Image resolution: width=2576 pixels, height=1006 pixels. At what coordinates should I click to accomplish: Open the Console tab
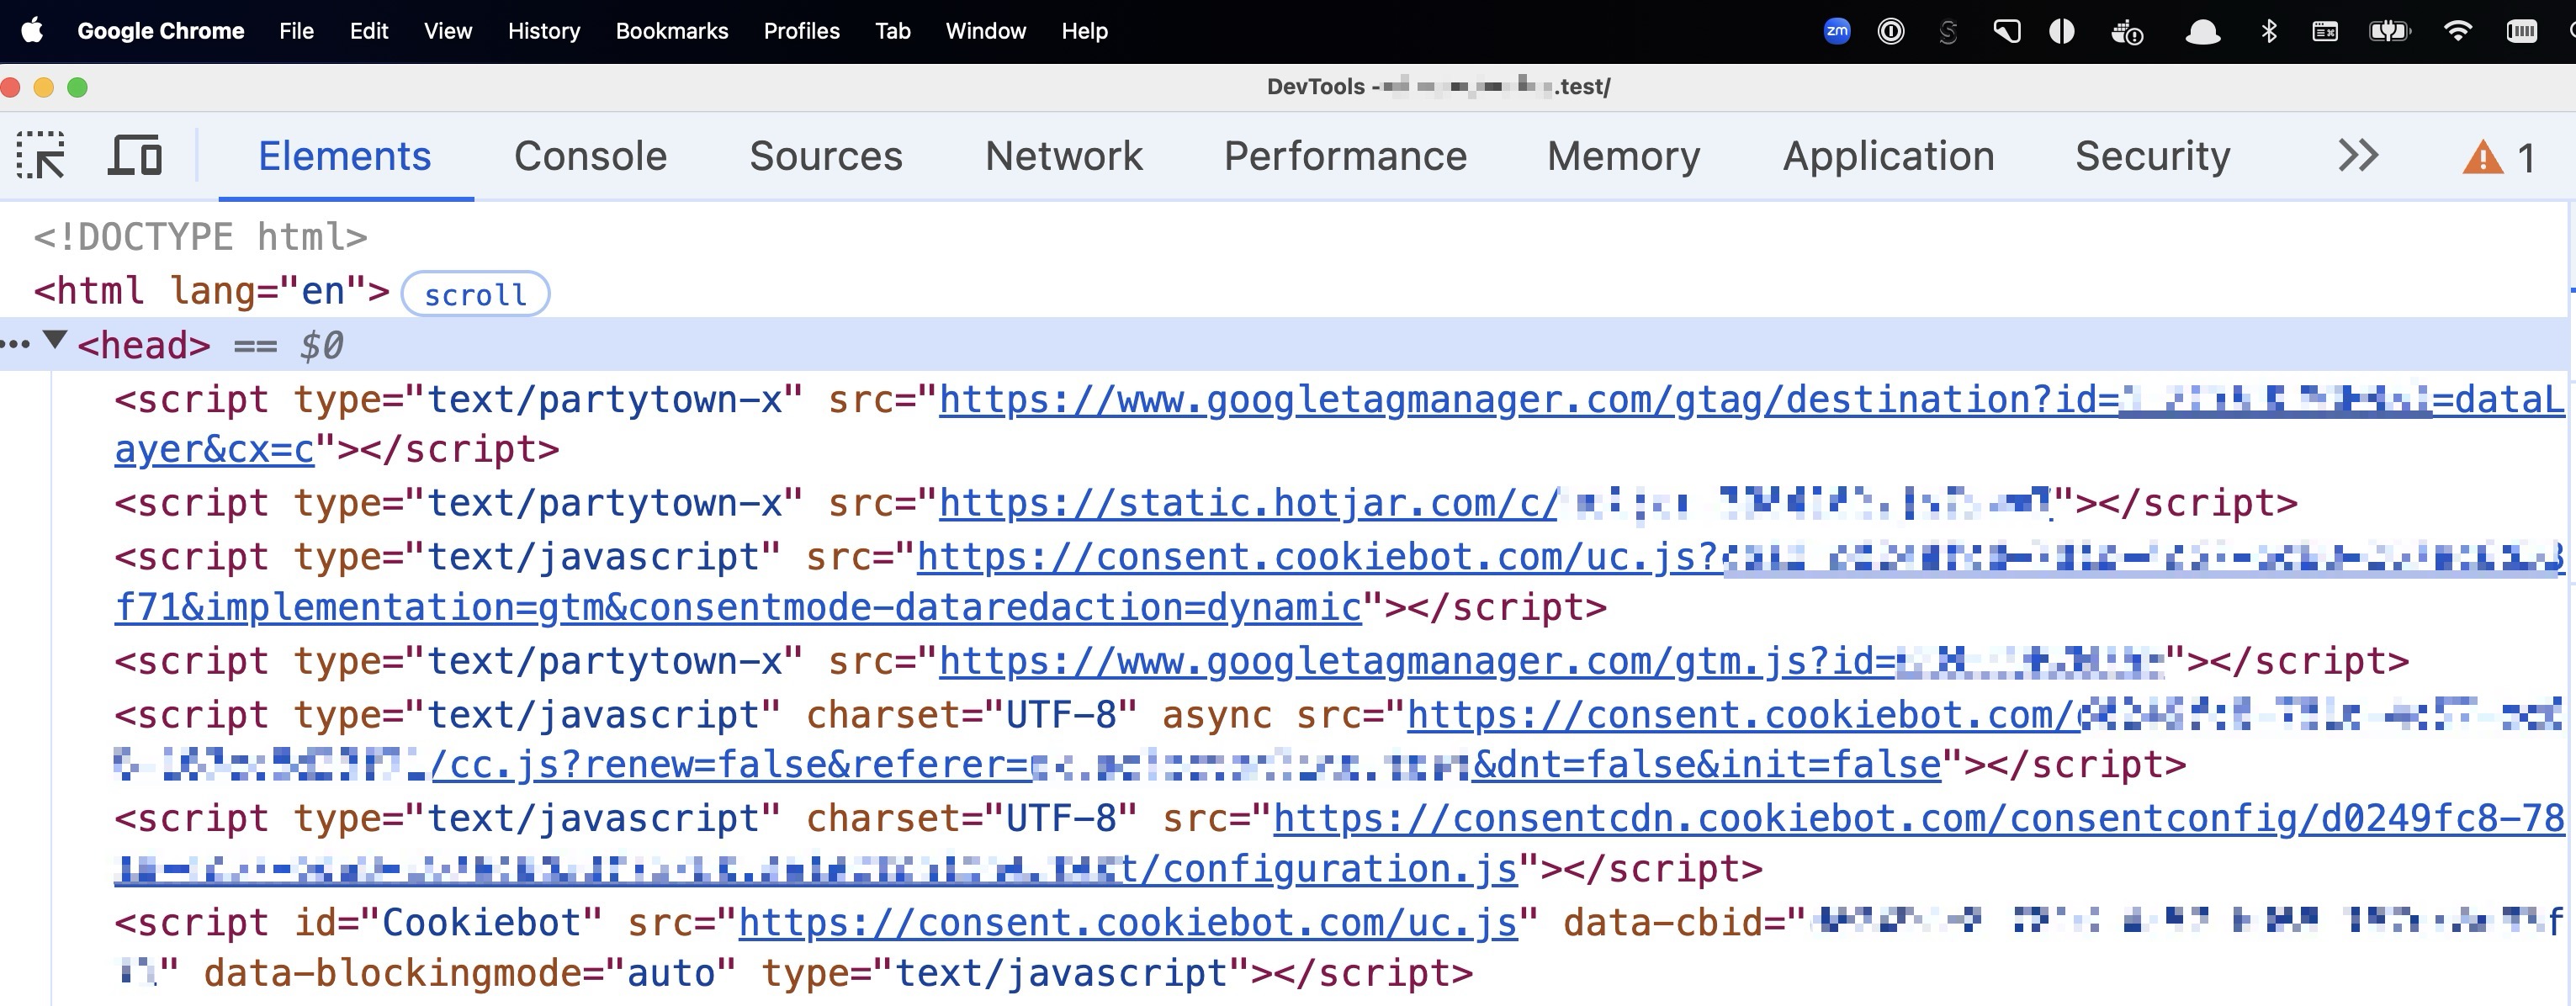tap(590, 156)
